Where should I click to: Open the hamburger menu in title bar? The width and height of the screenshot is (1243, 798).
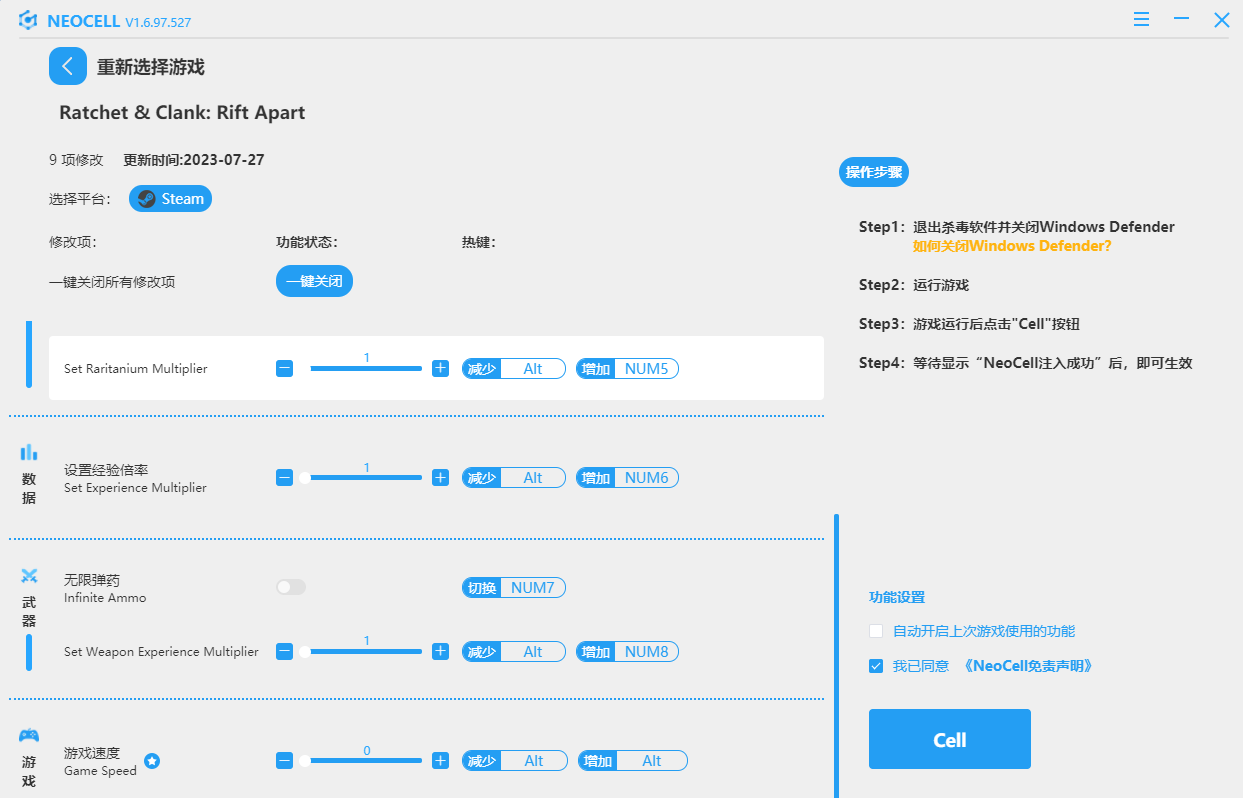click(x=1141, y=20)
